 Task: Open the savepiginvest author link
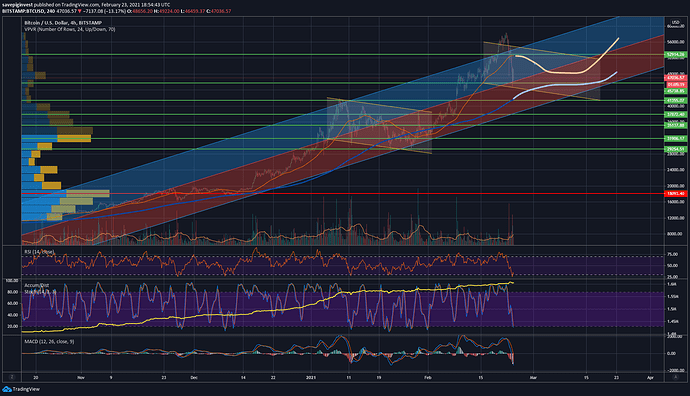(x=17, y=5)
